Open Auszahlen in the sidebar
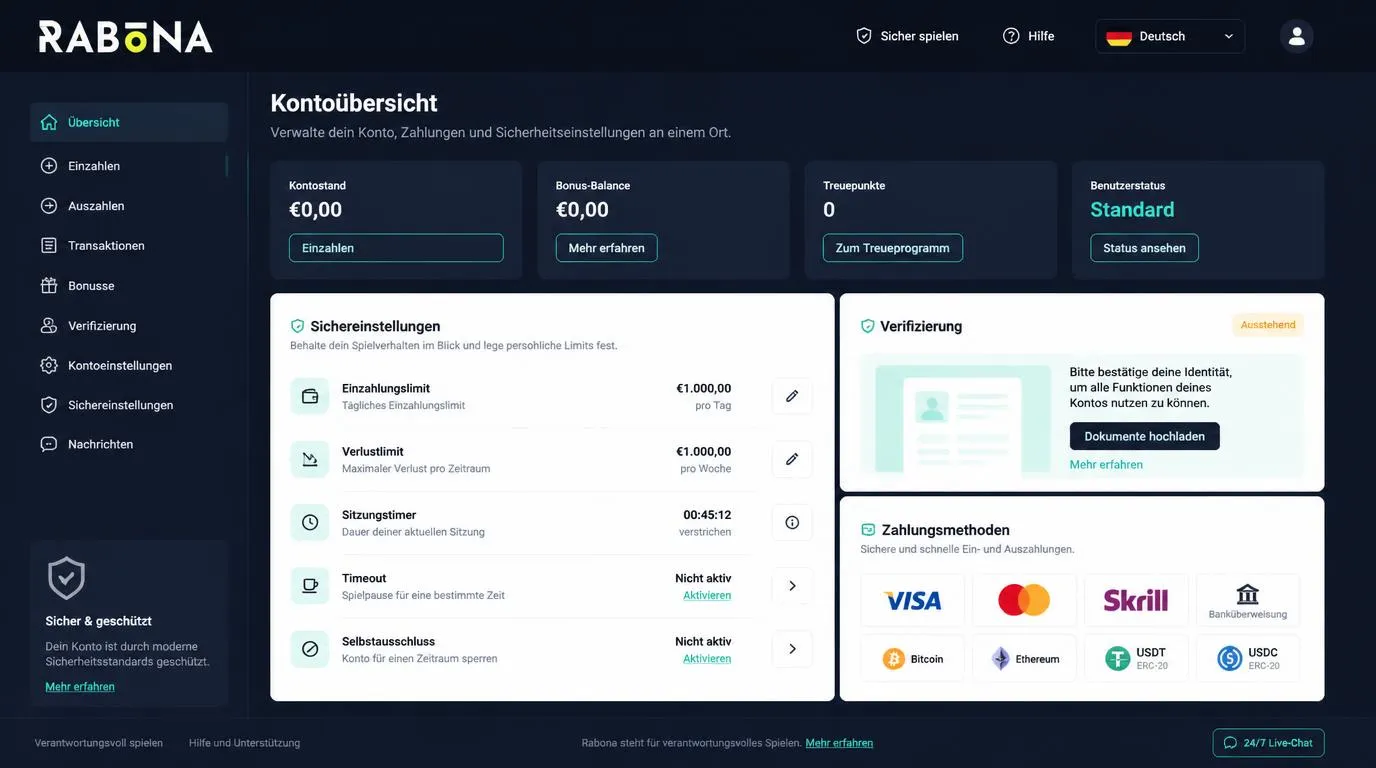1376x768 pixels. [129, 206]
